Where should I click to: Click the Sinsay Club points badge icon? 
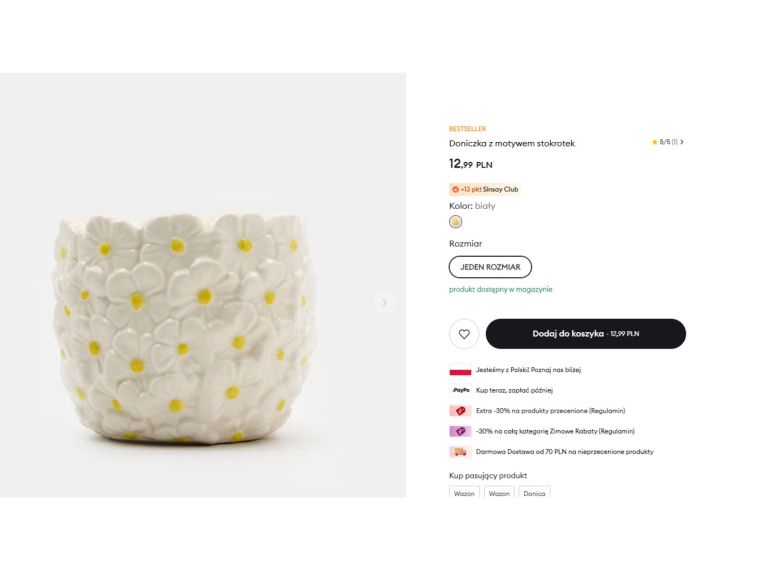(x=455, y=189)
